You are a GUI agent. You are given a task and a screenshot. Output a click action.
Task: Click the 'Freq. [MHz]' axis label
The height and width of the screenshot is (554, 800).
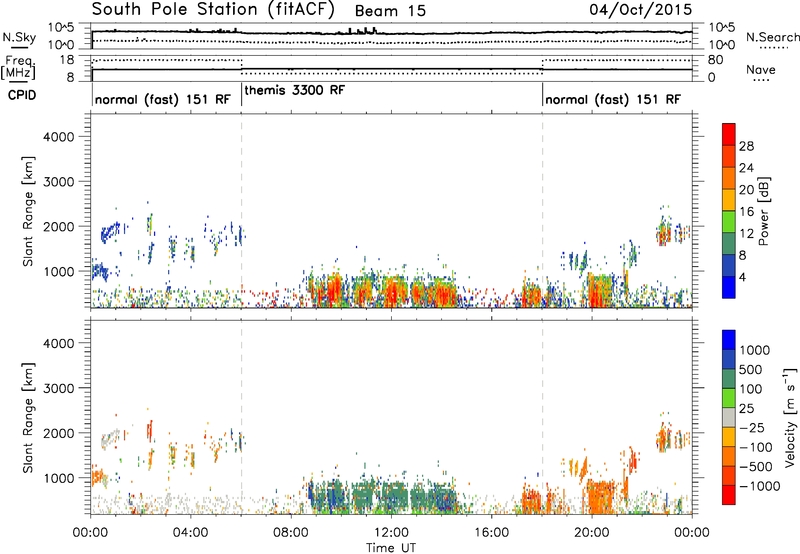coord(18,67)
